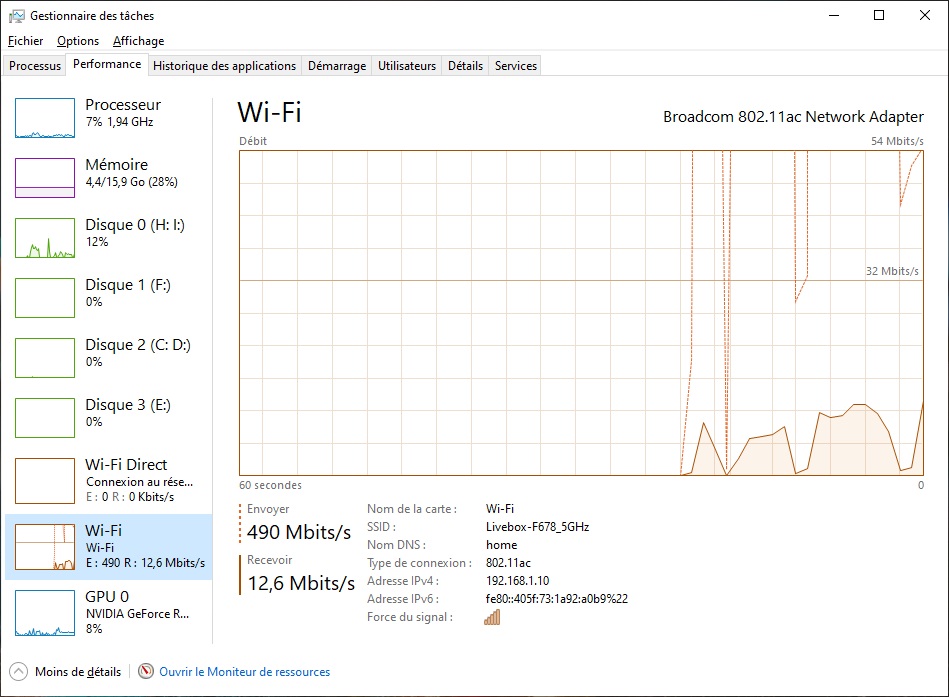The image size is (949, 697).
Task: Click the signal strength icon next to Force du signal
Action: [x=491, y=617]
